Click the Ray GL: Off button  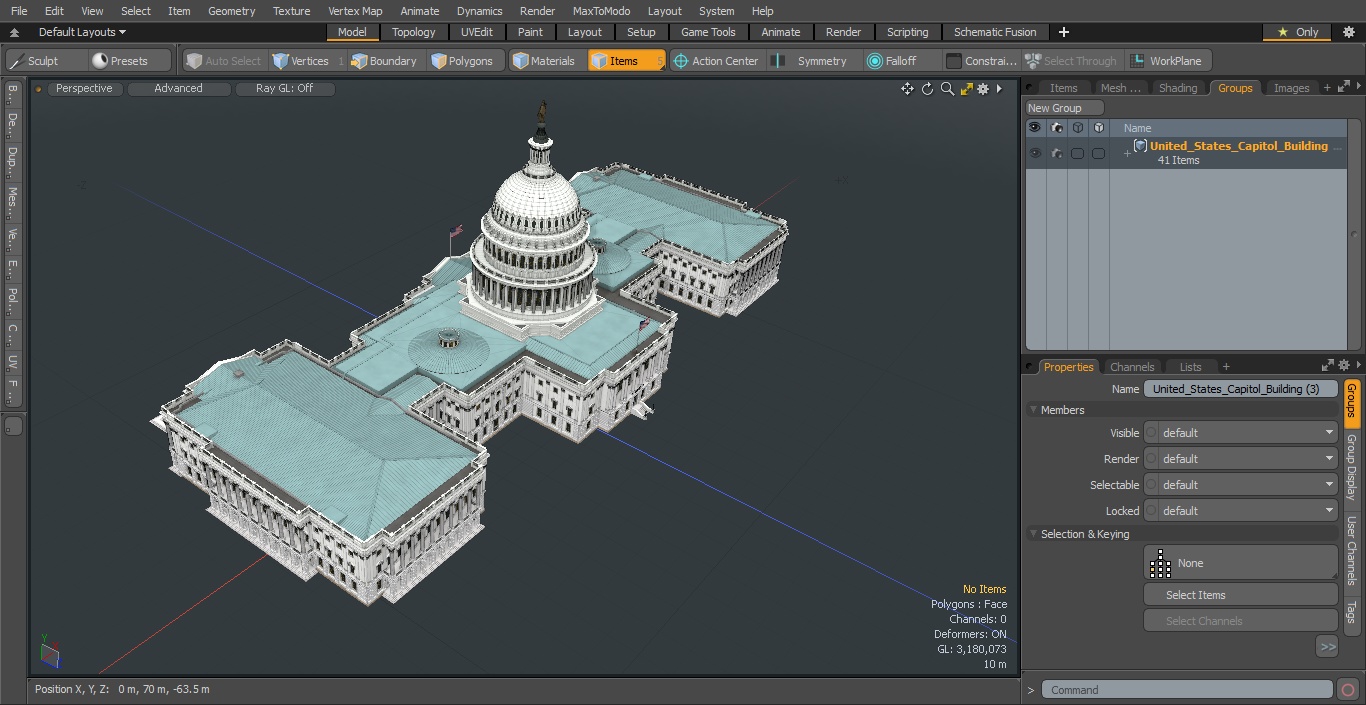point(284,89)
